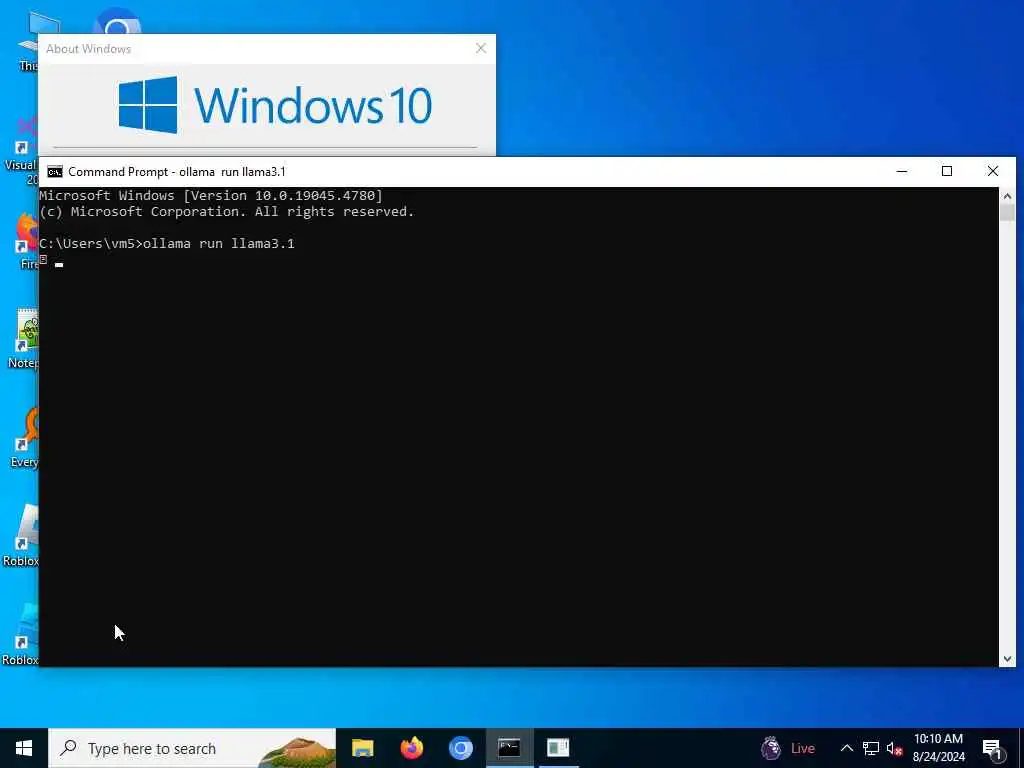Viewport: 1024px width, 768px height.
Task: Show hidden system tray icons
Action: pyautogui.click(x=846, y=748)
